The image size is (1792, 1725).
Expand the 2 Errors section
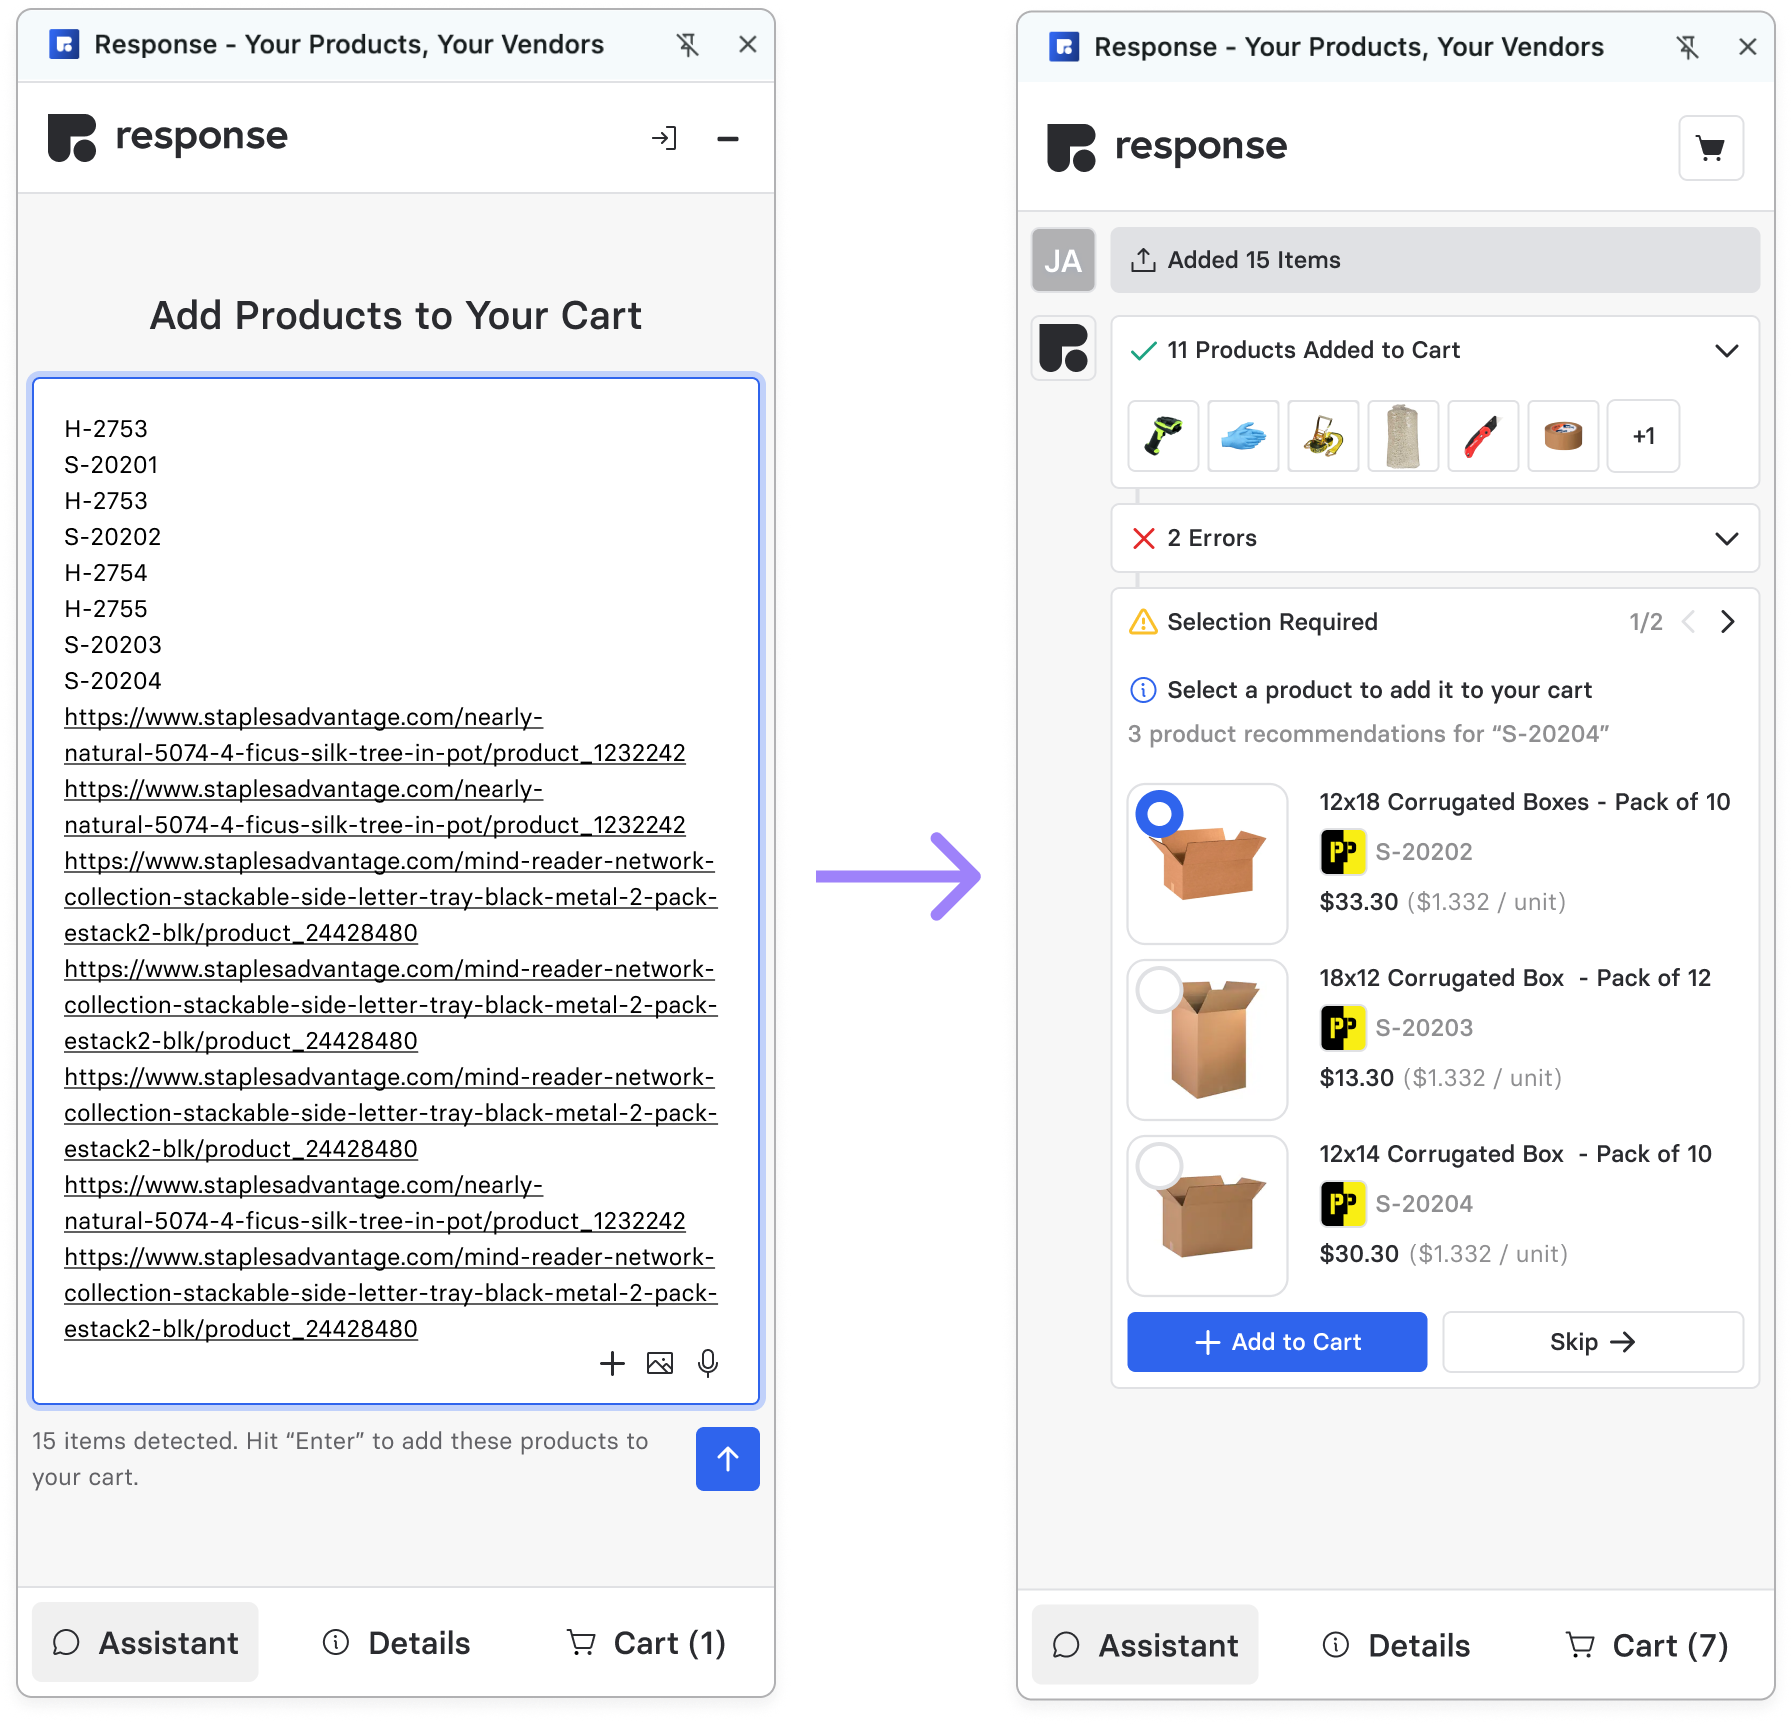click(1726, 538)
